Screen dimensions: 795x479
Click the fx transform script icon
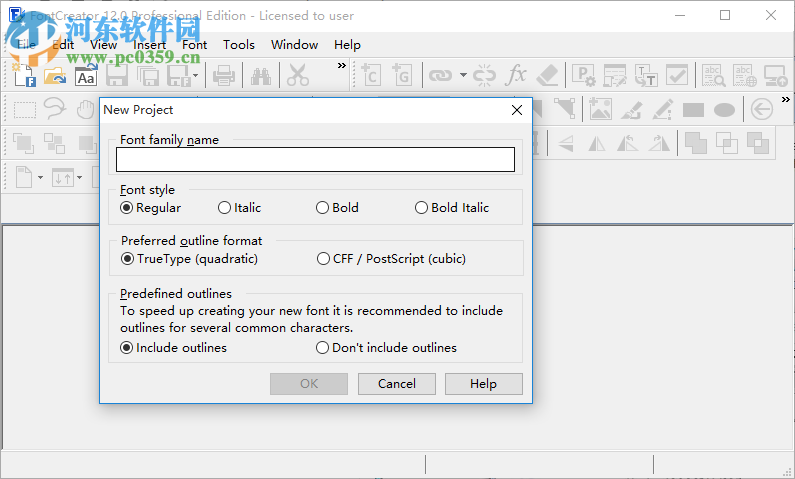[x=516, y=75]
